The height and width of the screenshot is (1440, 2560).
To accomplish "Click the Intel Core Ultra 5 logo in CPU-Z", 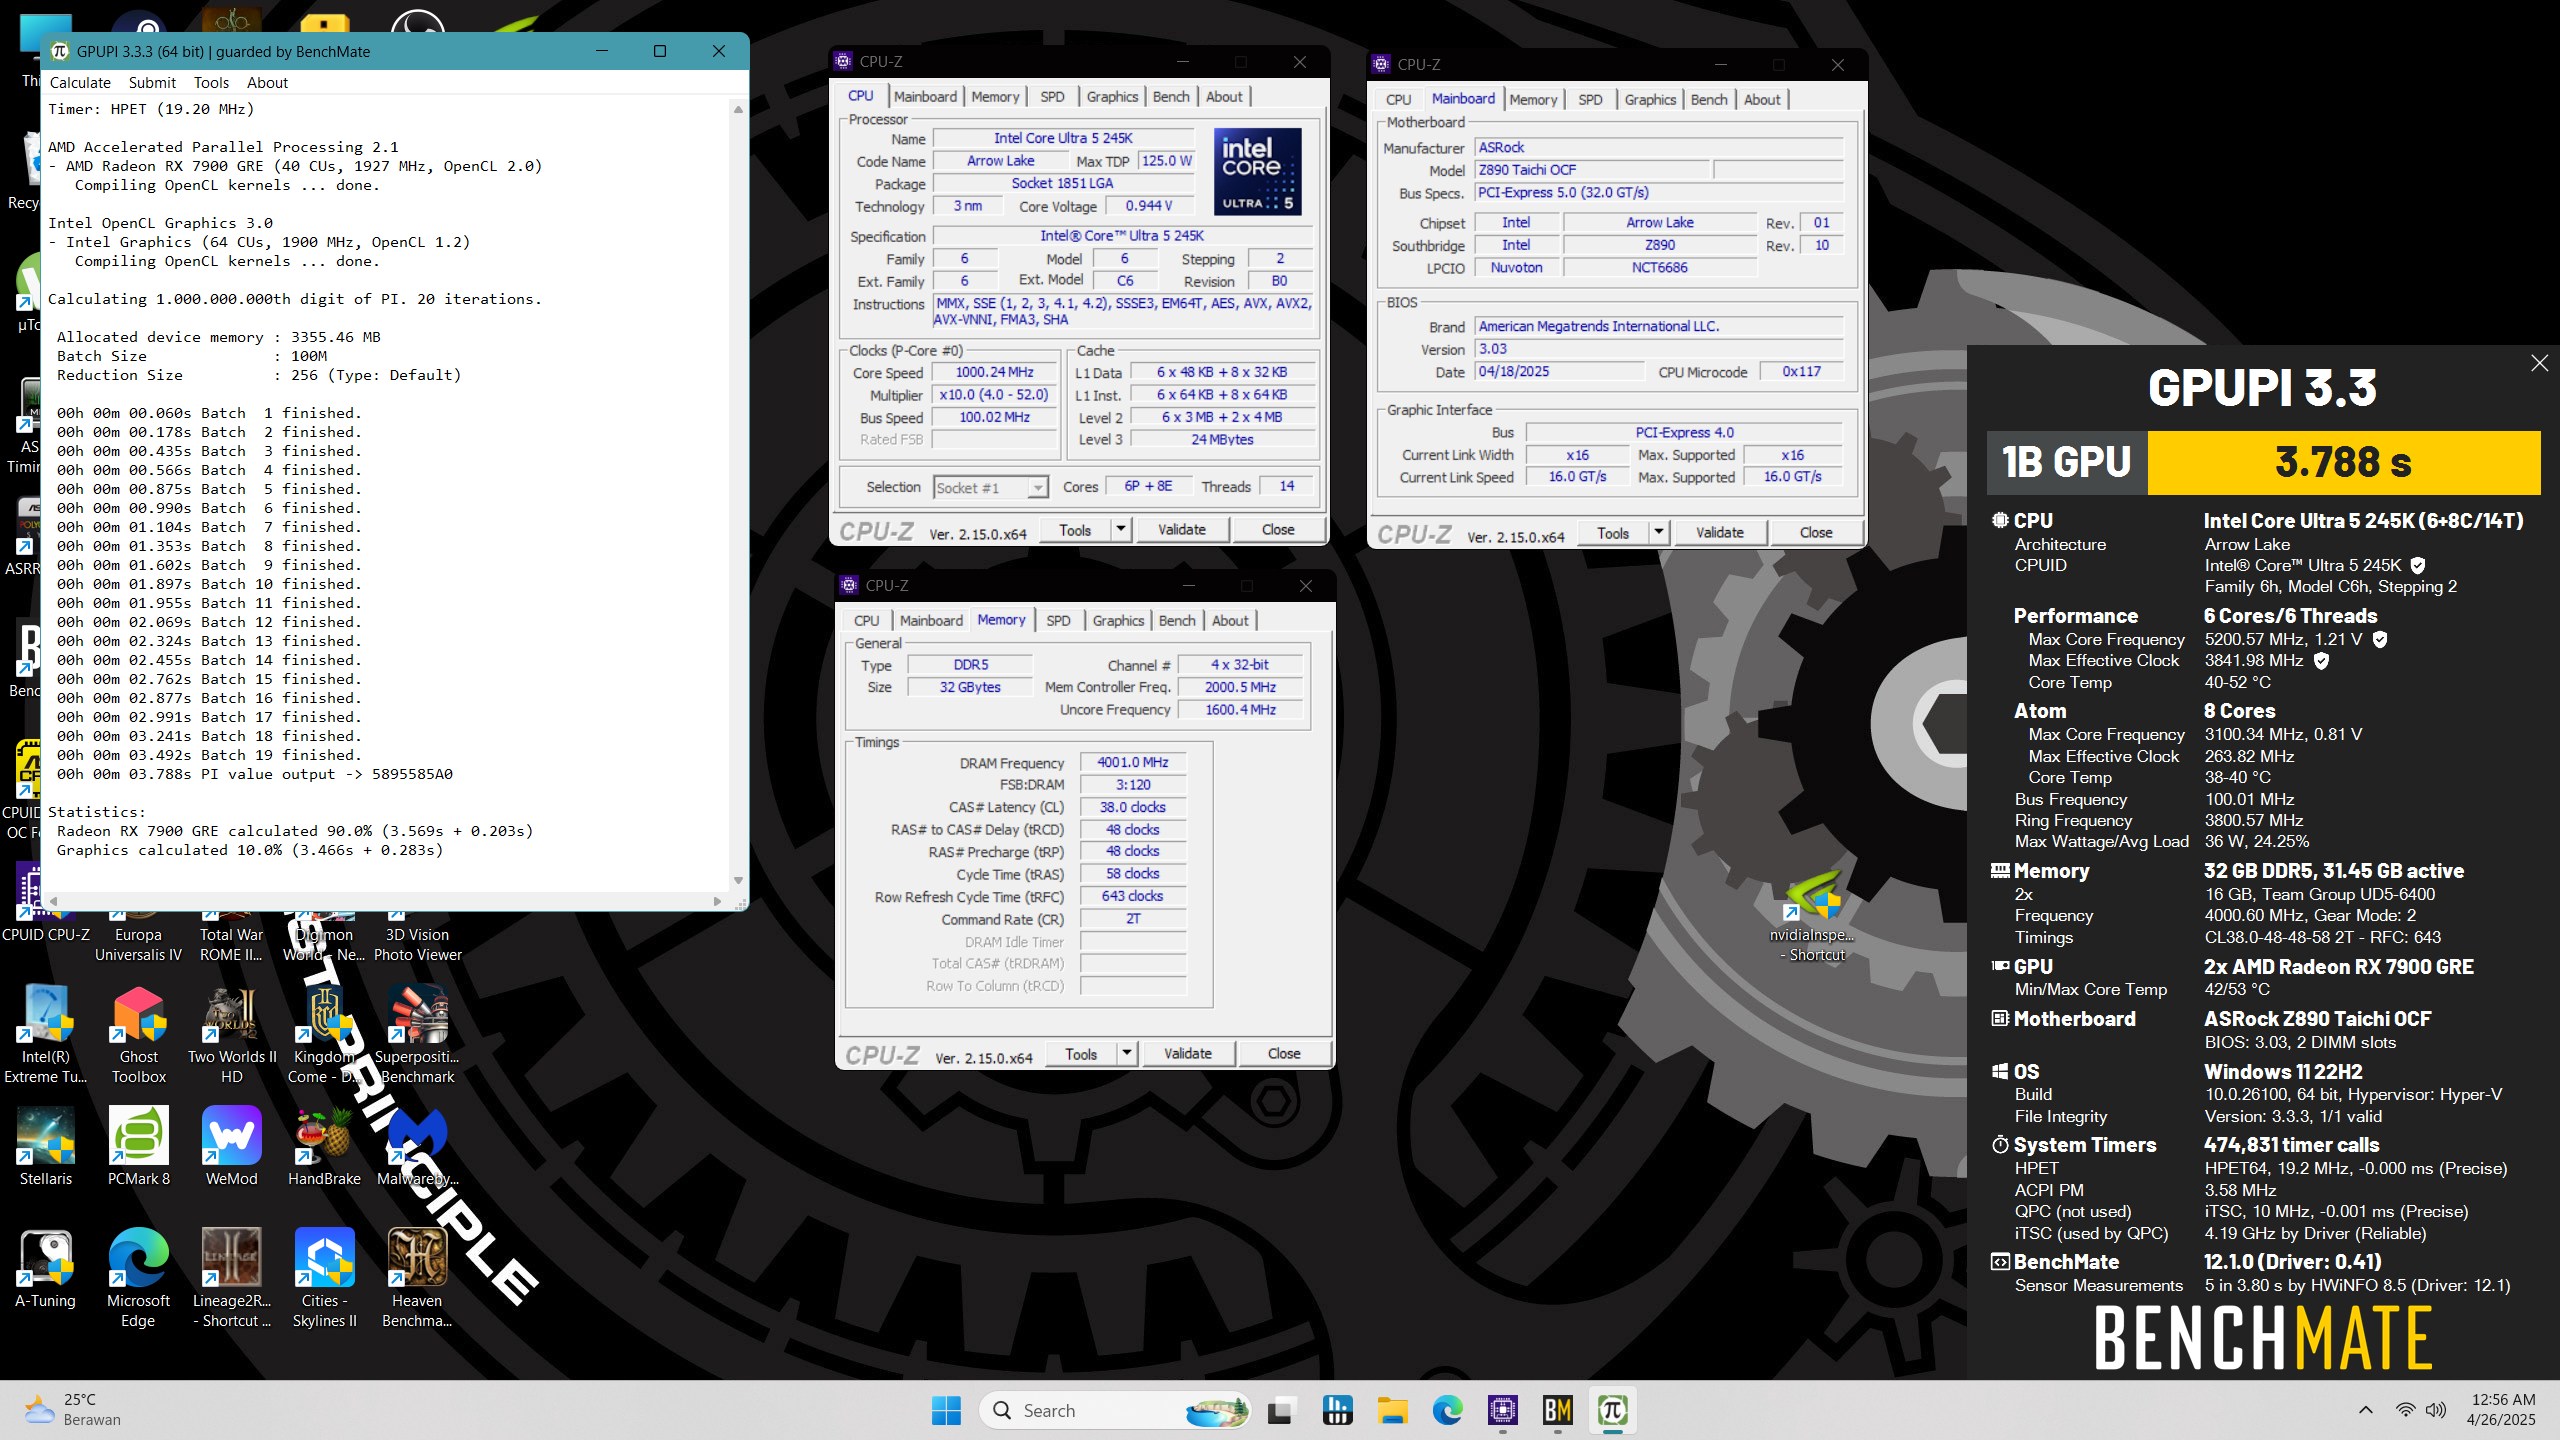I will pyautogui.click(x=1257, y=171).
